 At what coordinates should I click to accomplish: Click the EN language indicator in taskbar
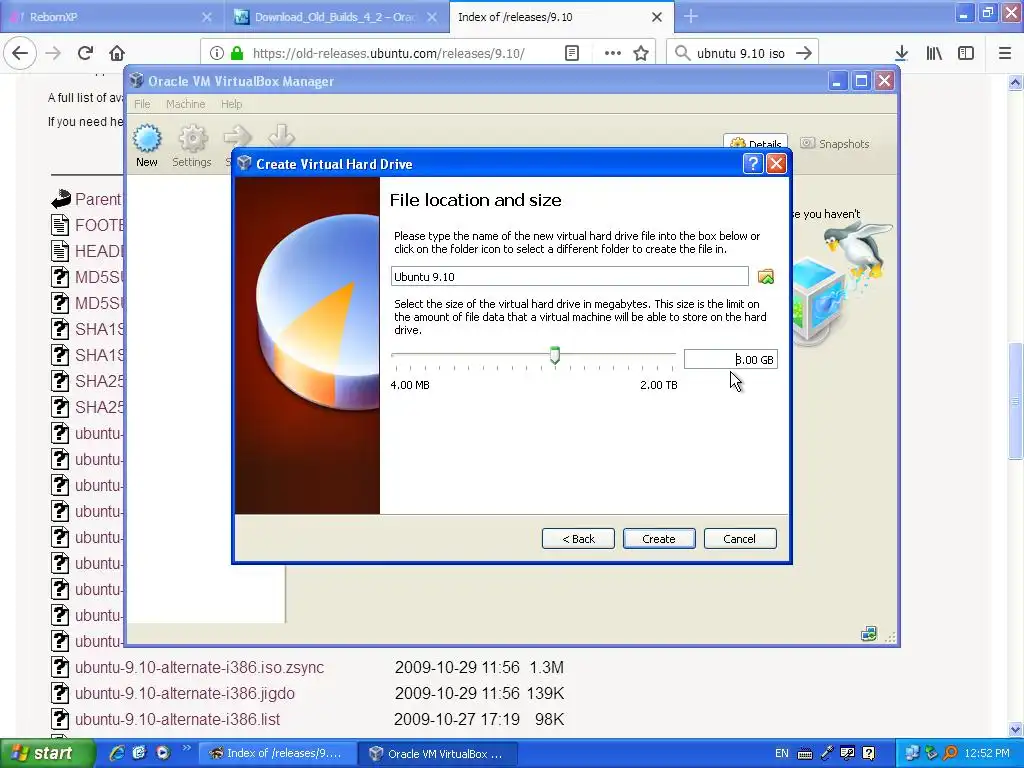point(782,754)
